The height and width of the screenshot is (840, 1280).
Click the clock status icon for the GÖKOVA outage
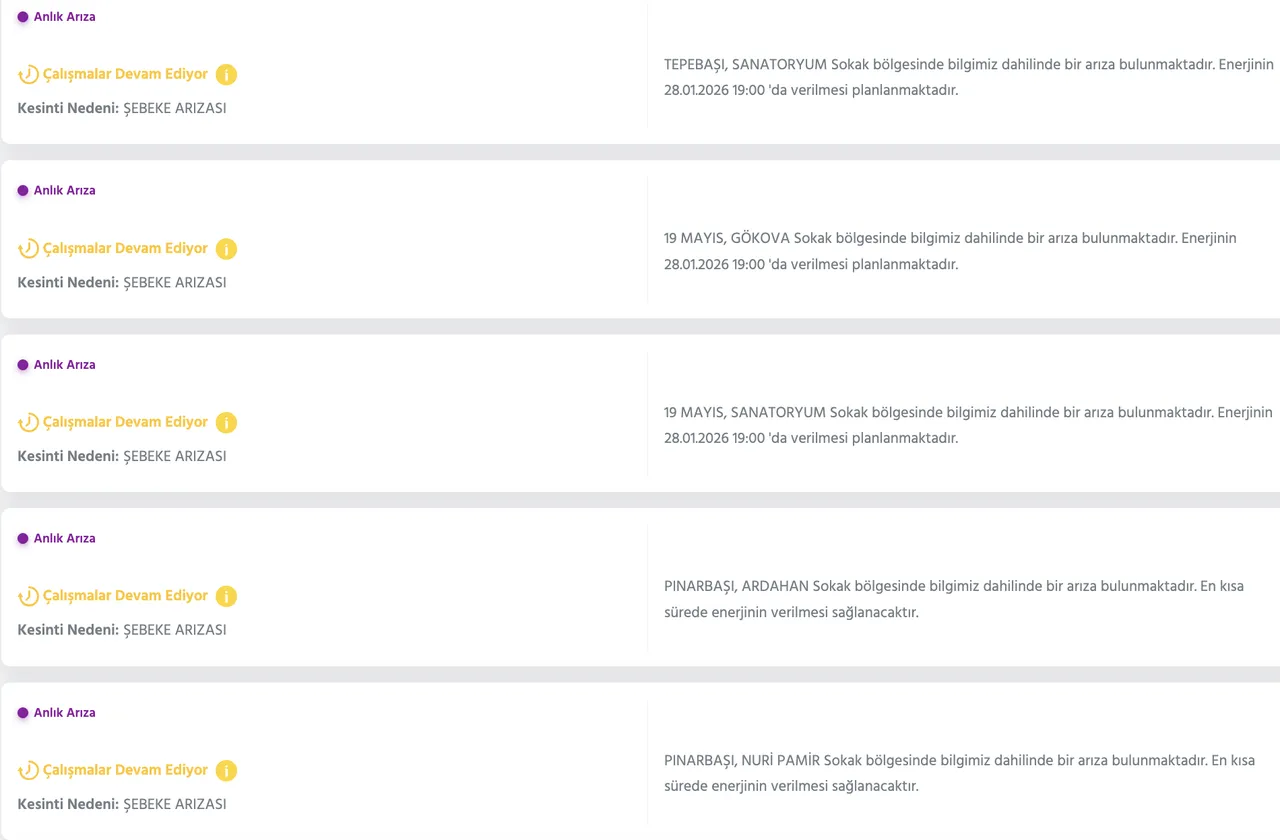[29, 249]
